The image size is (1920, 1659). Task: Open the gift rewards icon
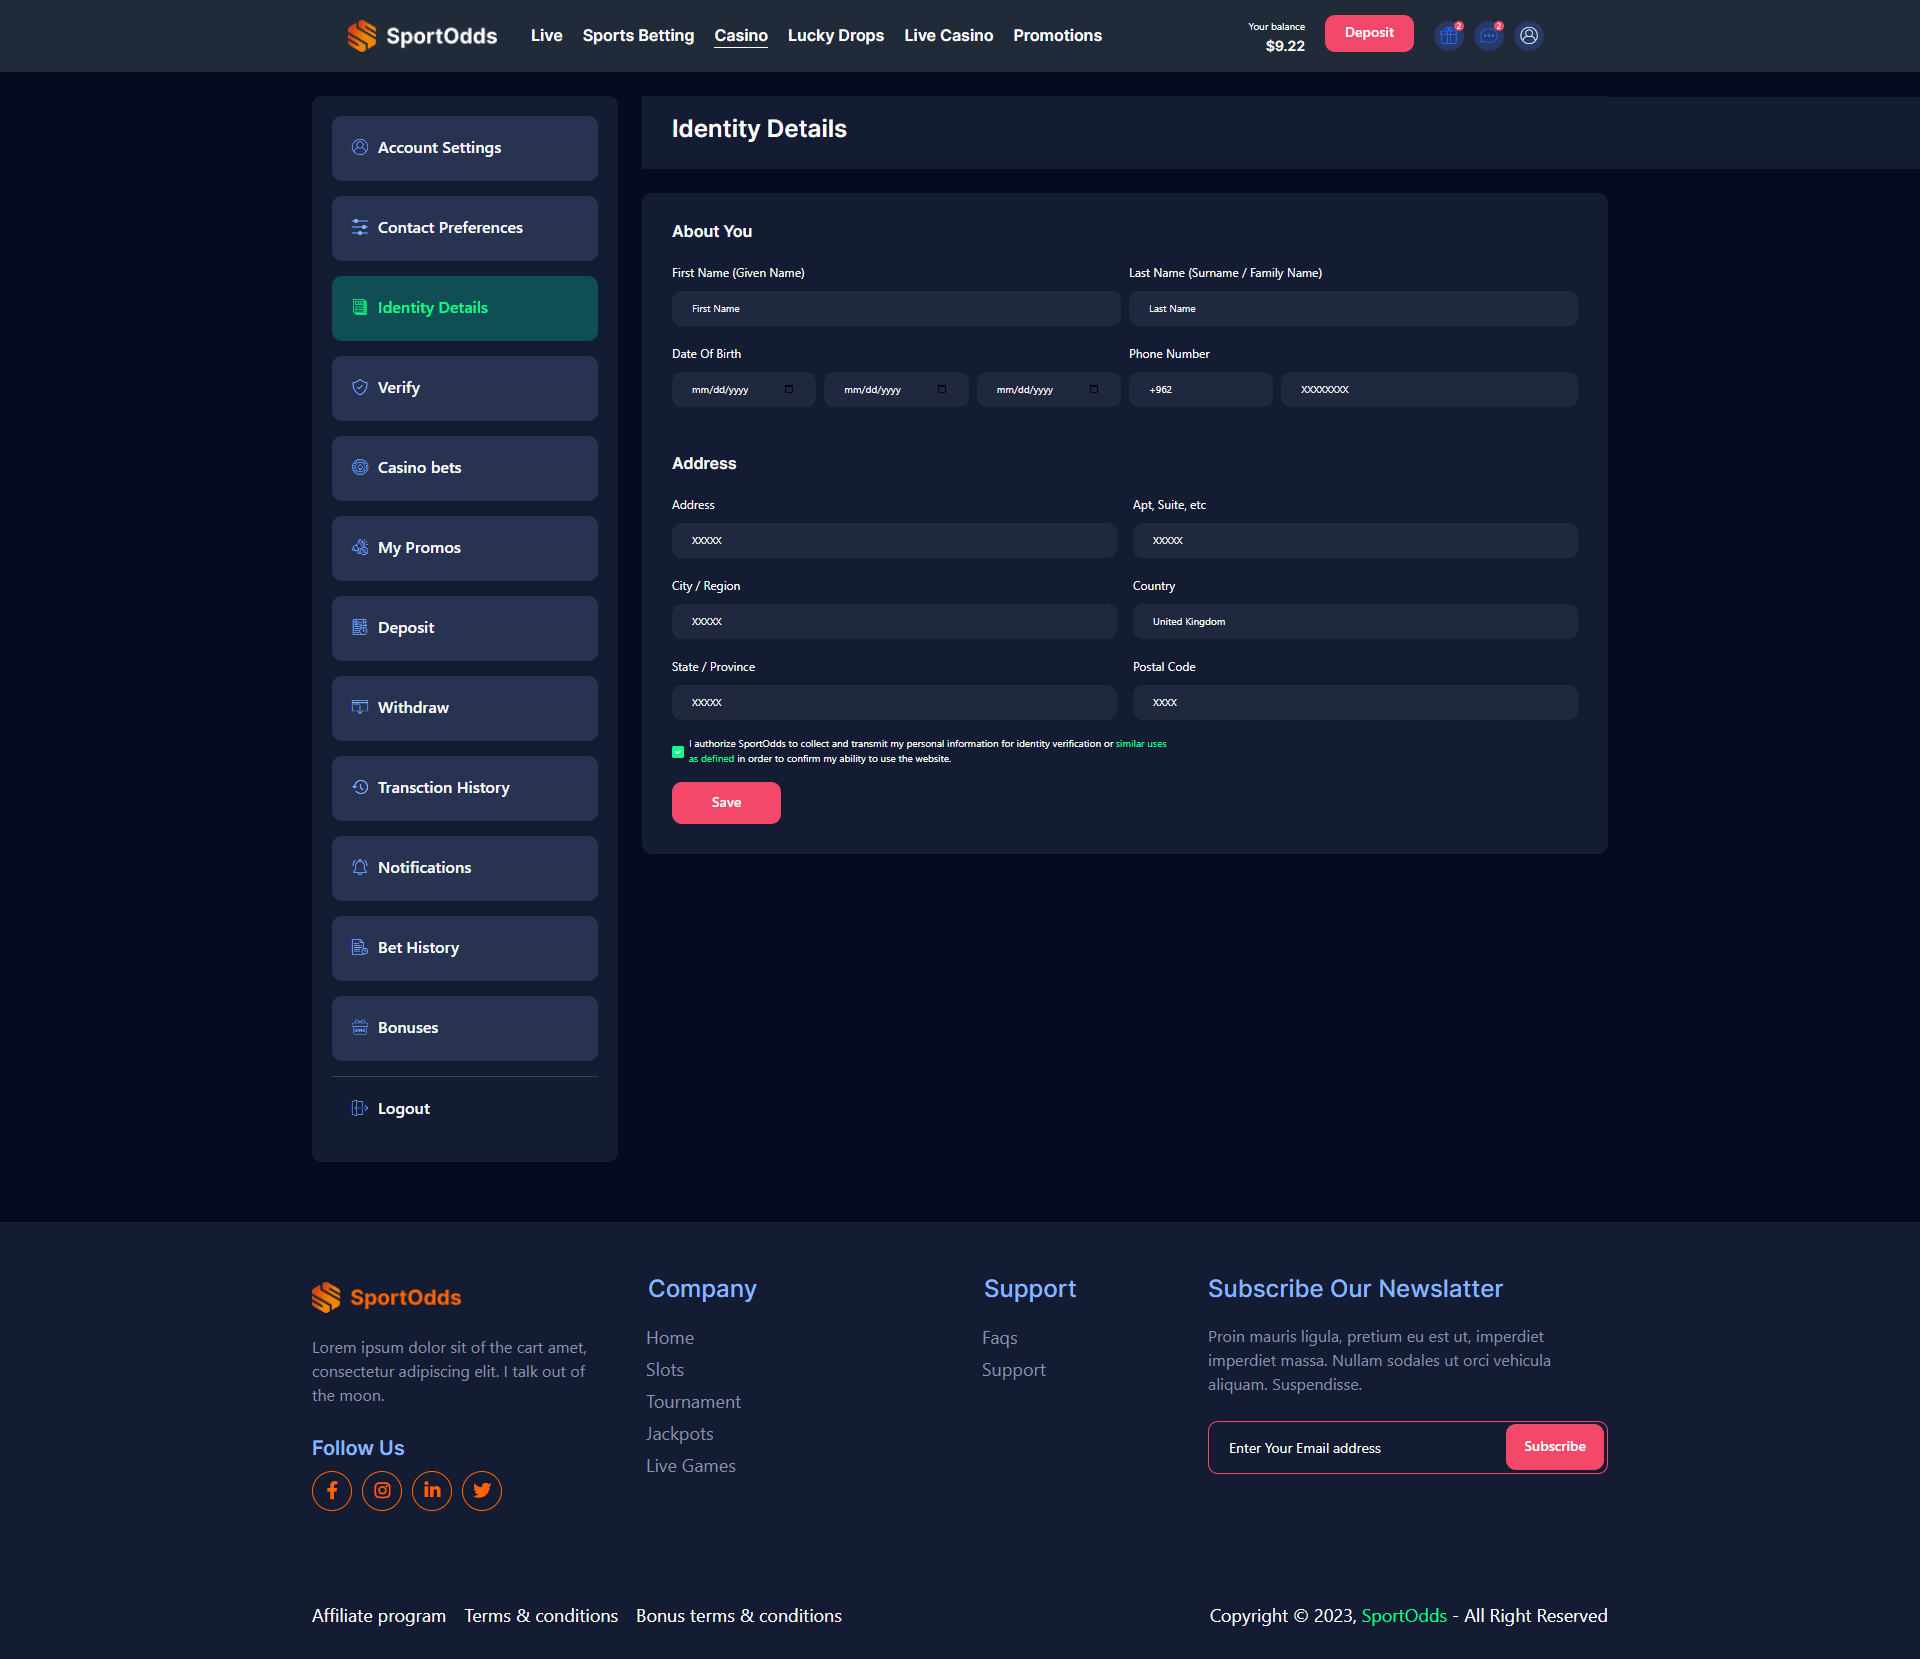pyautogui.click(x=1449, y=36)
